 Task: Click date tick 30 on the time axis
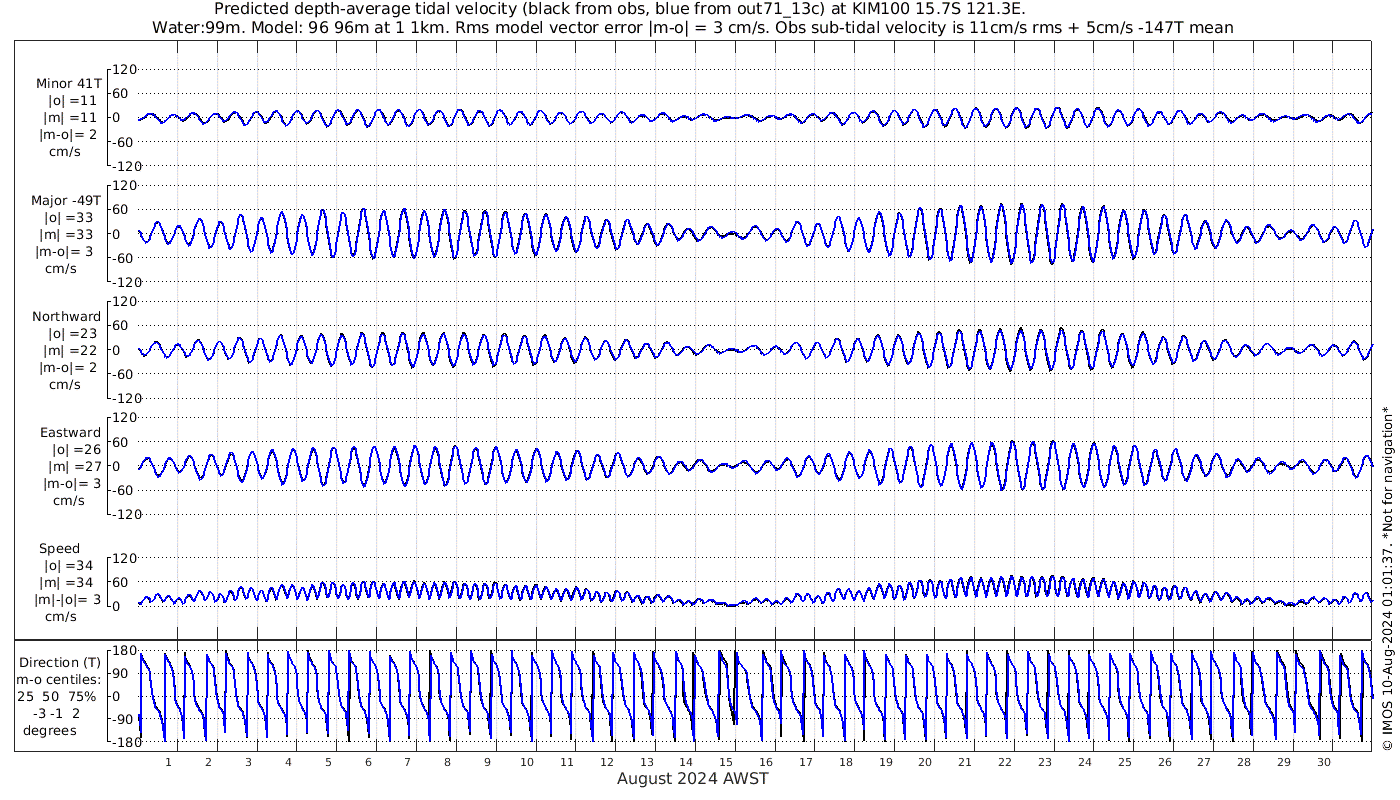tap(1324, 762)
